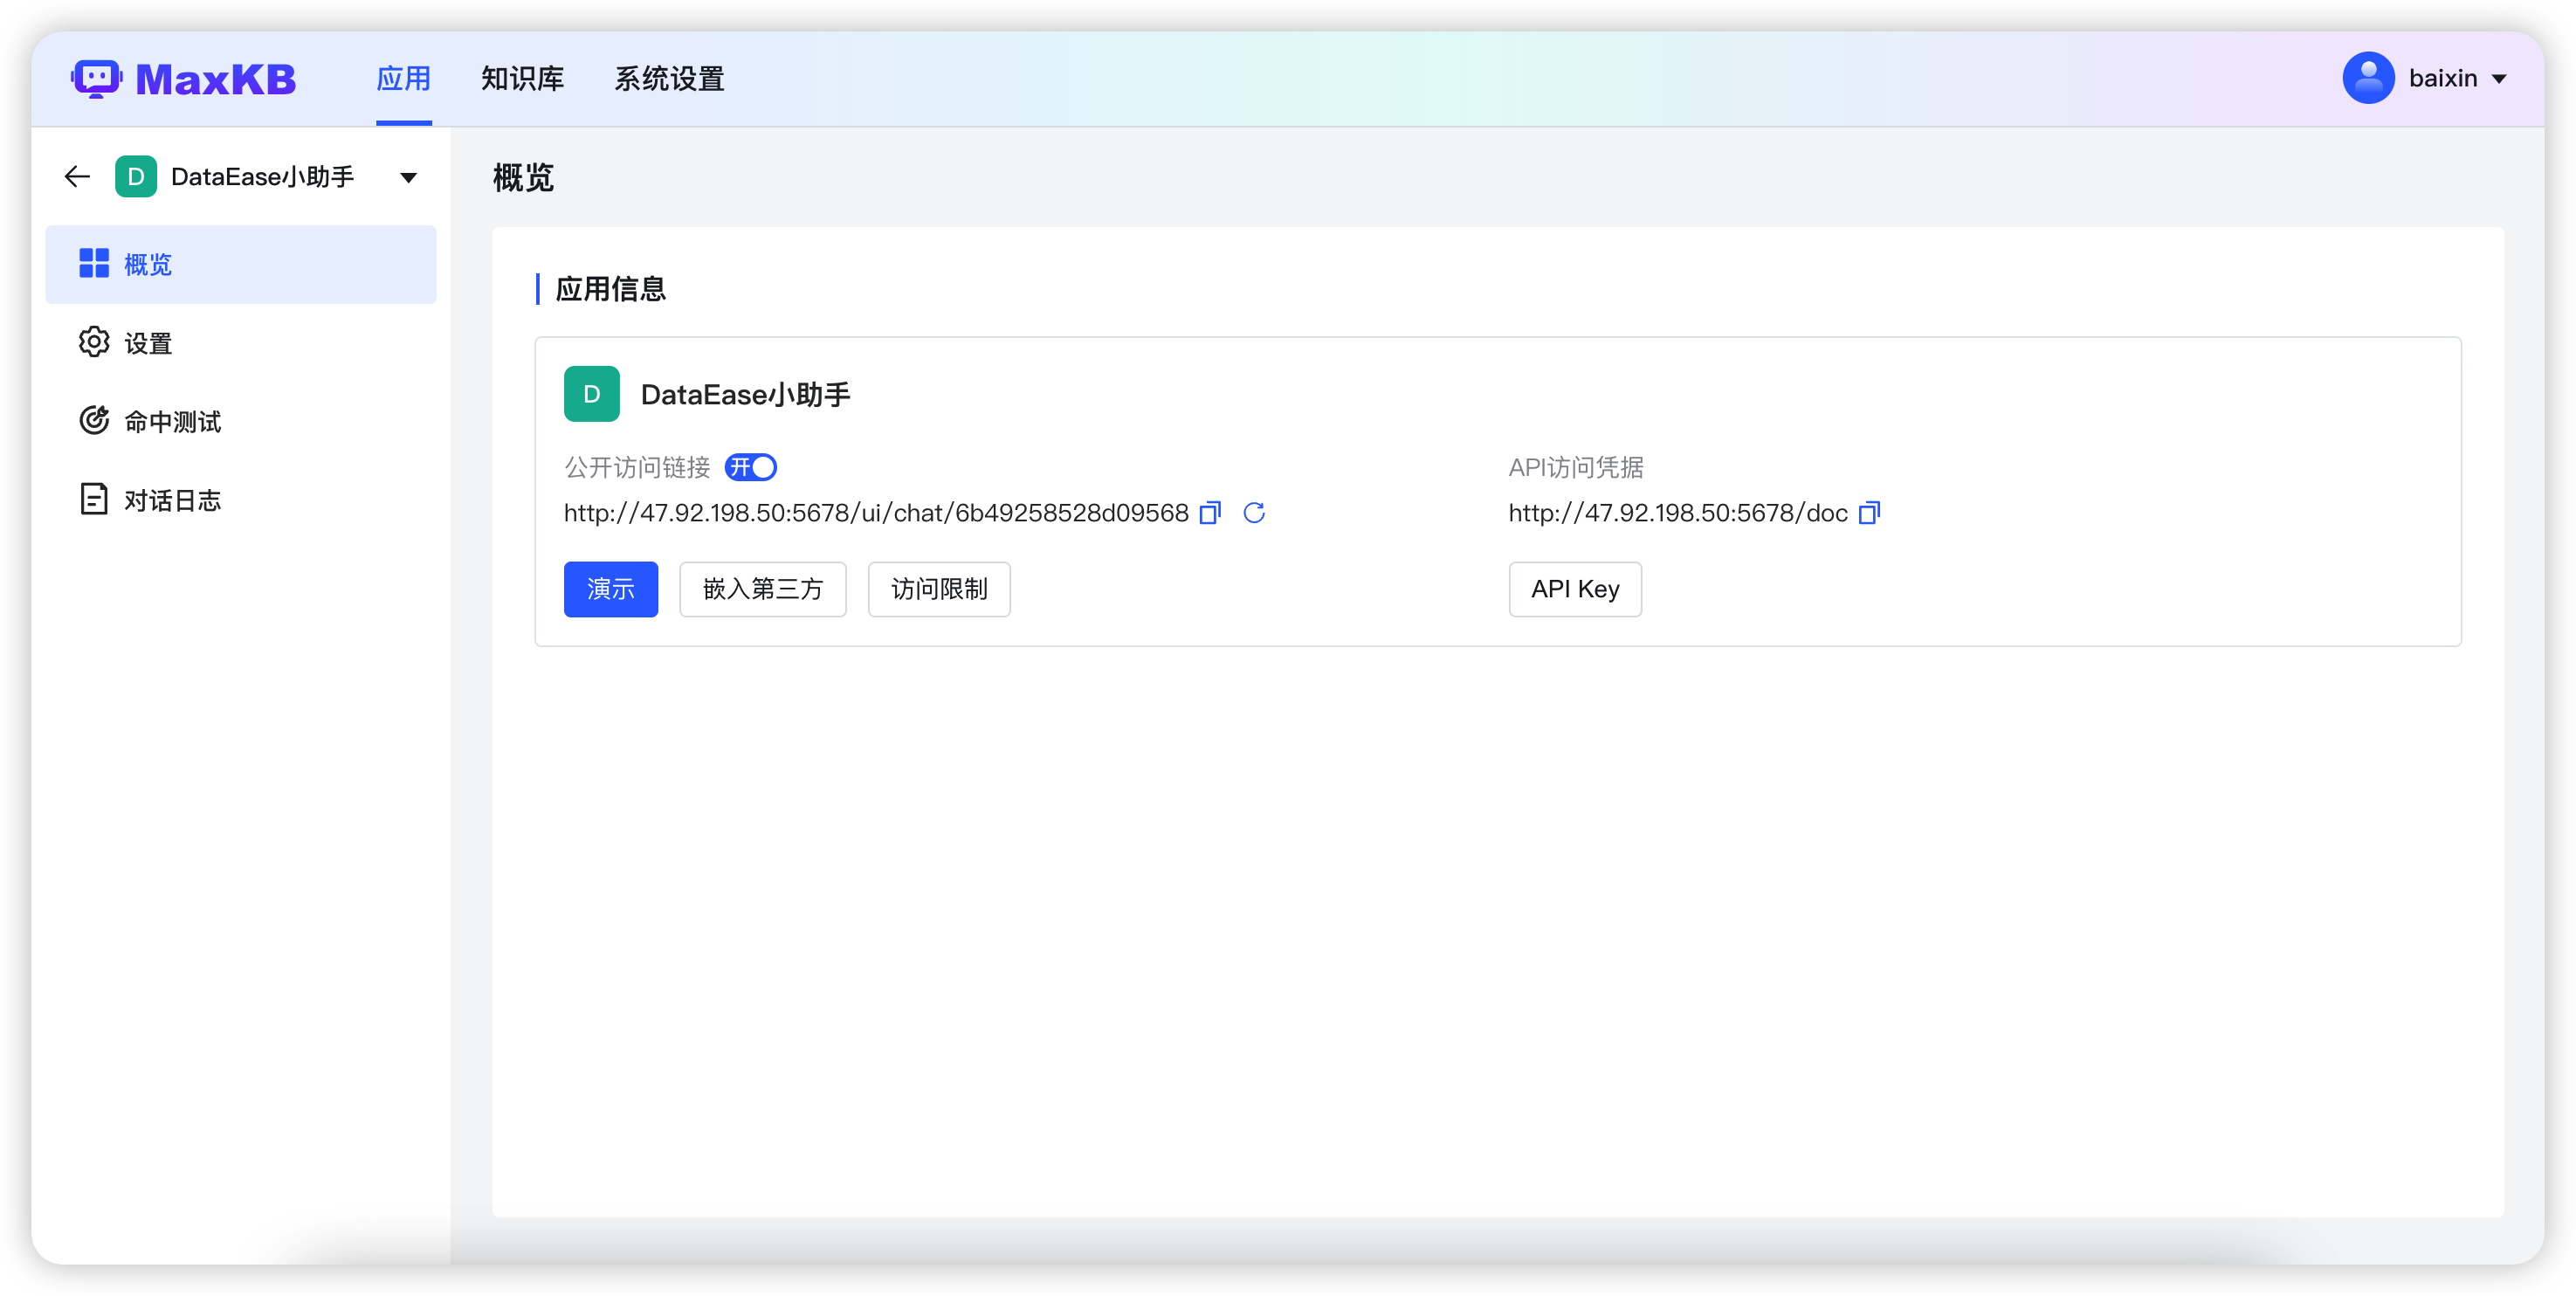Click the baixin username text
Screen dimensions: 2576x1296
tap(2443, 78)
